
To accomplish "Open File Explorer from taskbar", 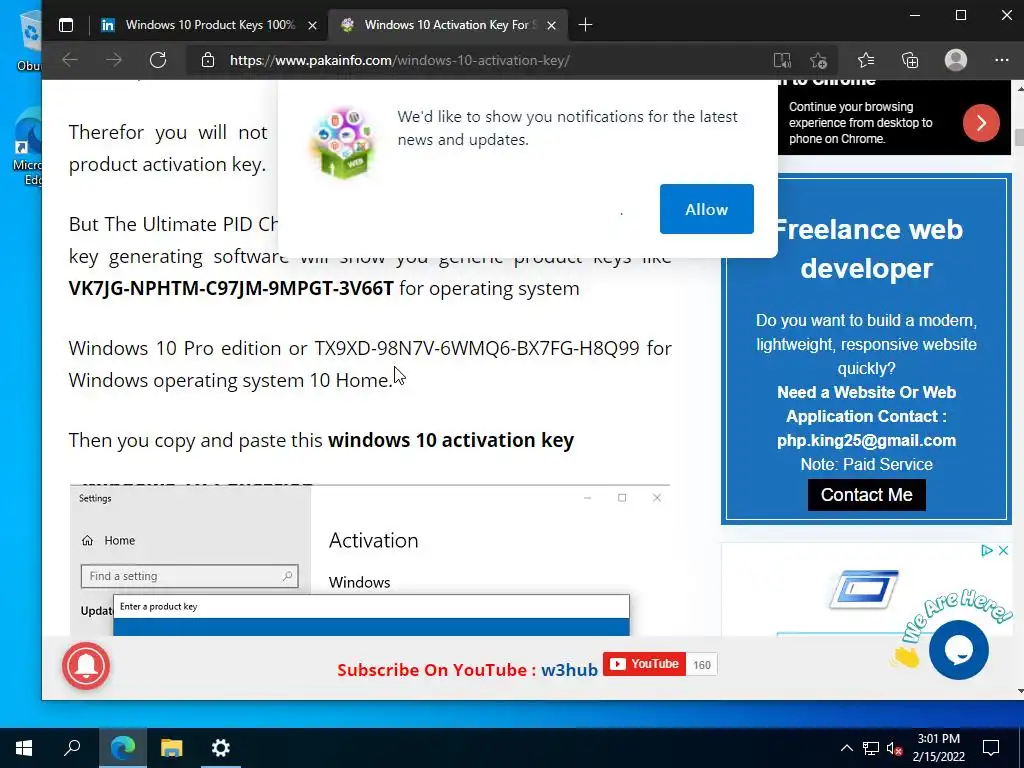I will (x=172, y=748).
